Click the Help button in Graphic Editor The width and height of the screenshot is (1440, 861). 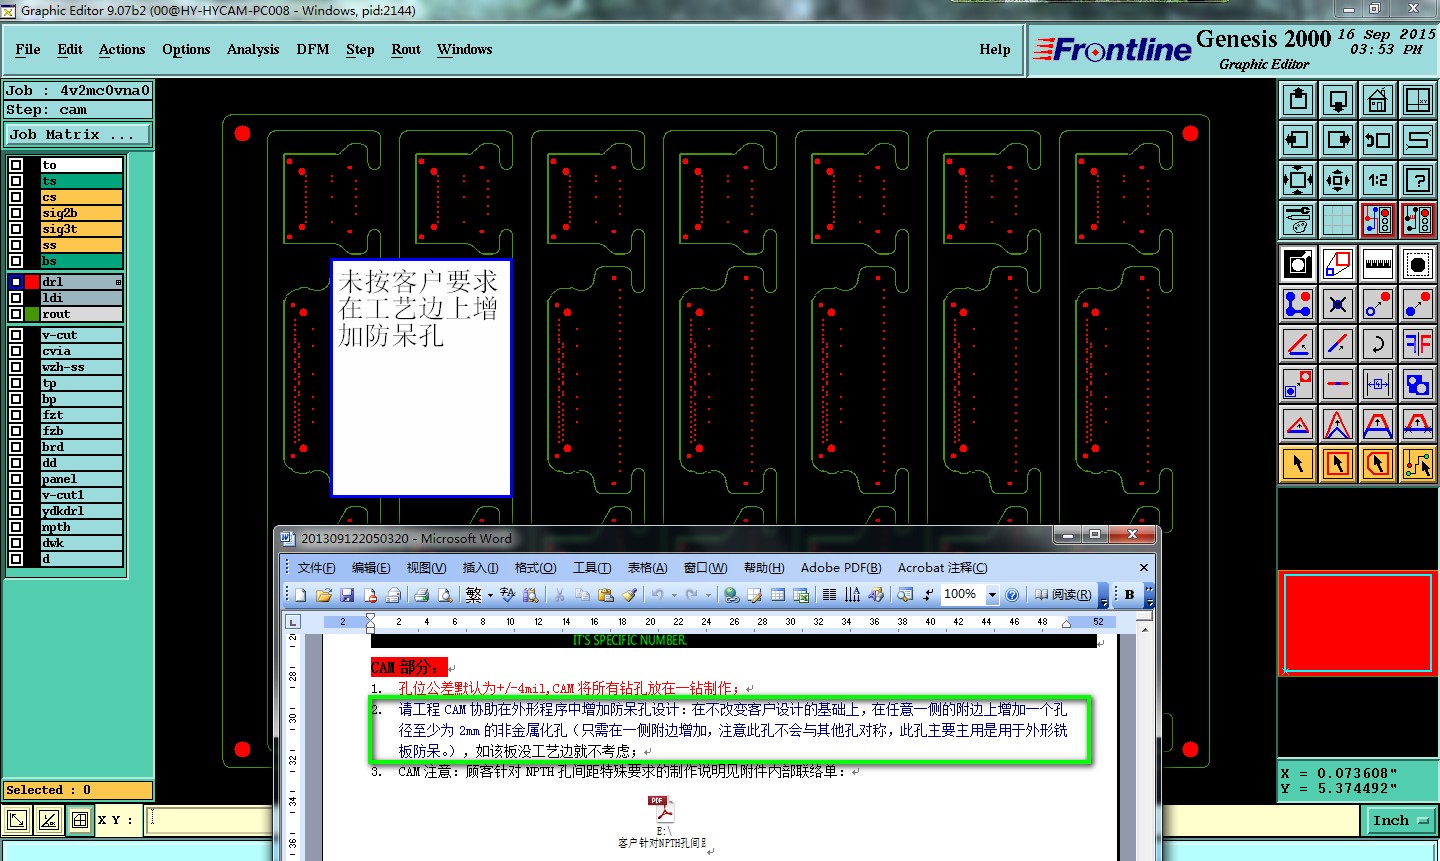[995, 49]
